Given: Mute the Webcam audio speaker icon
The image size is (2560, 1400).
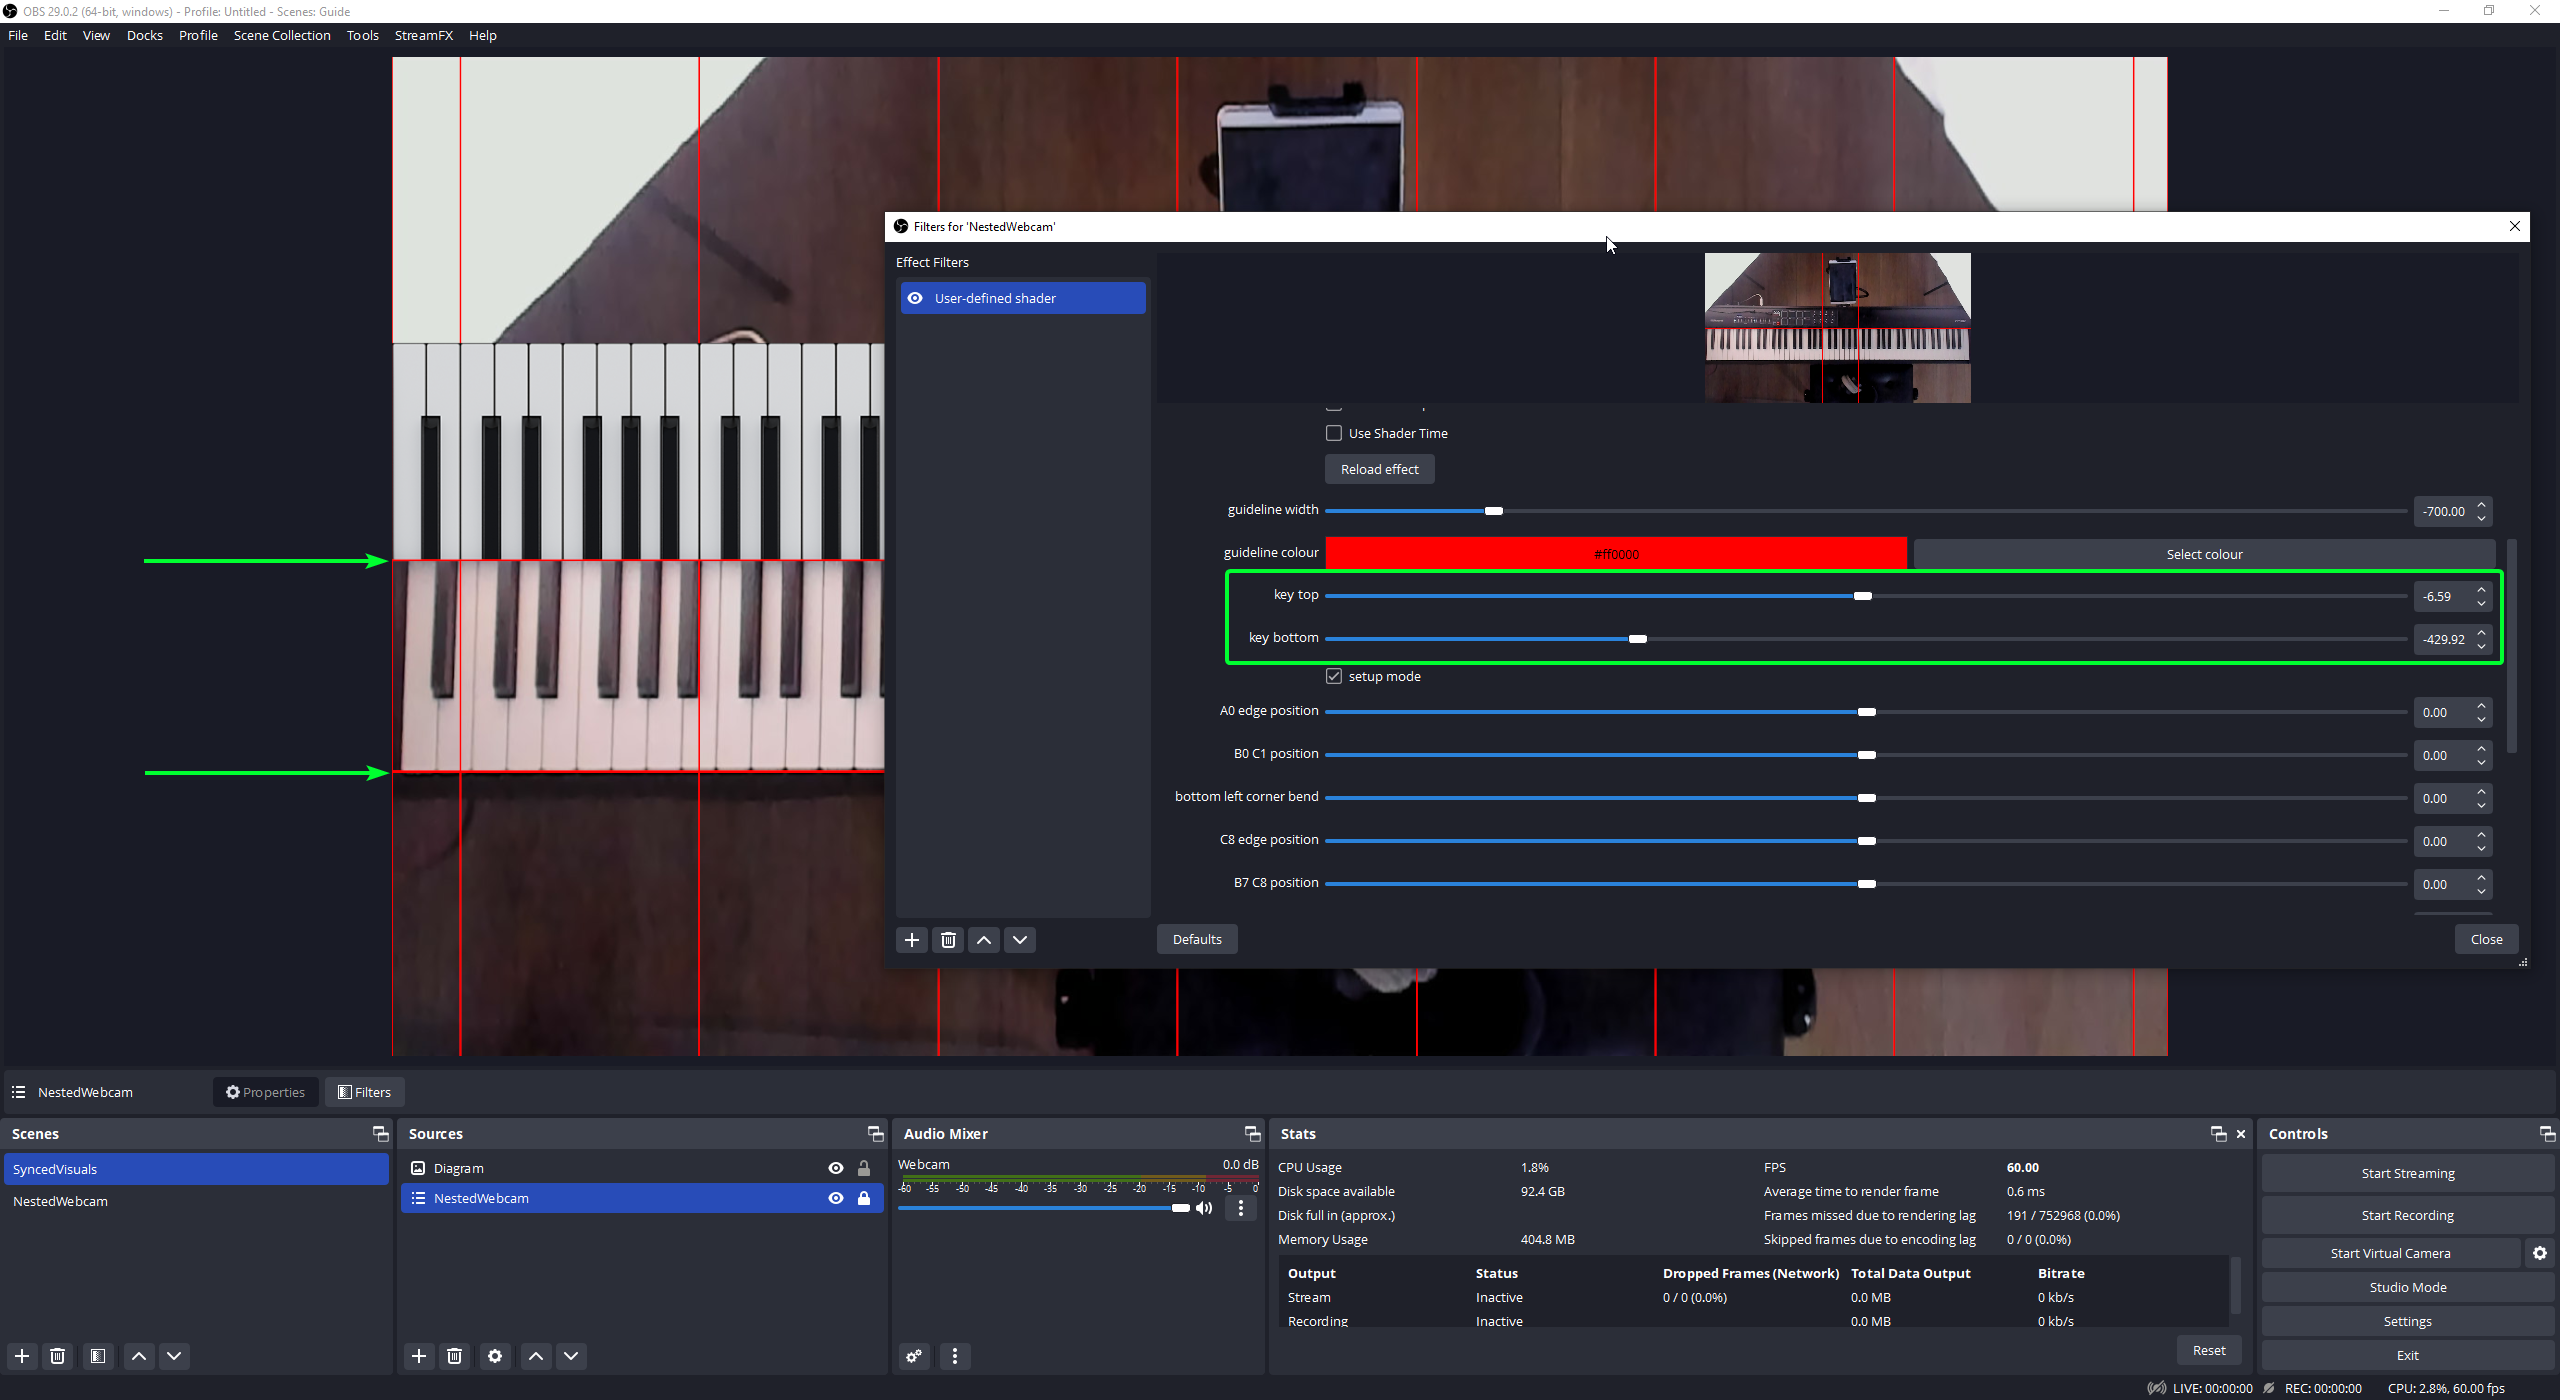Looking at the screenshot, I should coord(1205,1208).
